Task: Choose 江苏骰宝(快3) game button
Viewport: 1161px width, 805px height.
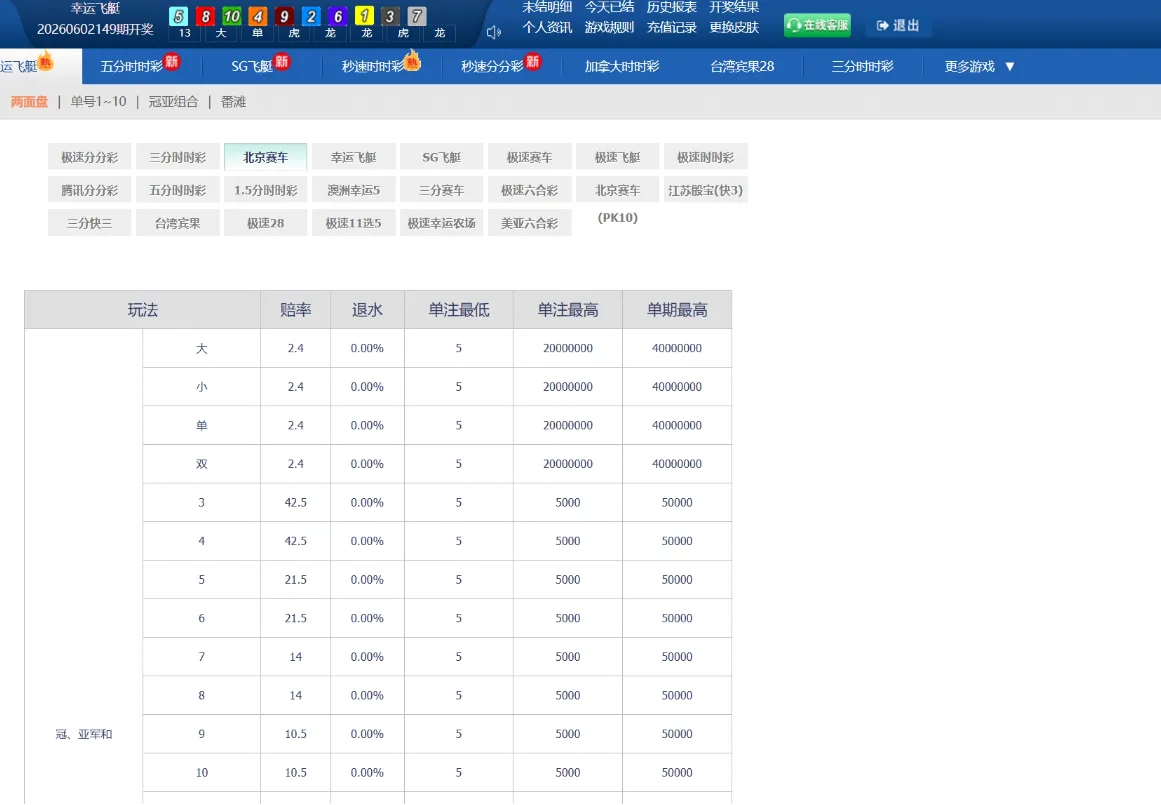Action: pyautogui.click(x=706, y=190)
